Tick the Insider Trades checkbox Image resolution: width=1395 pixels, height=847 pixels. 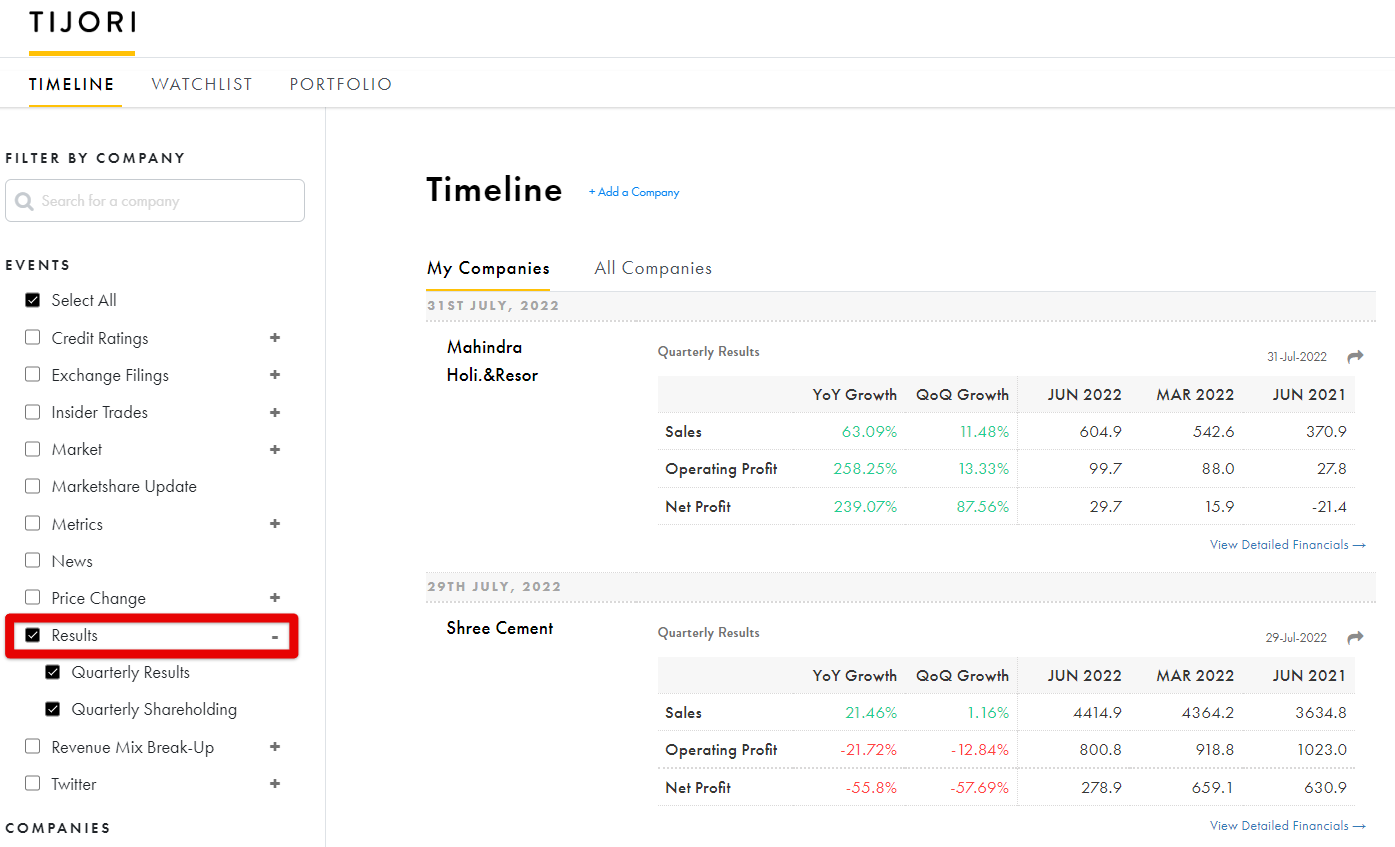[x=33, y=412]
